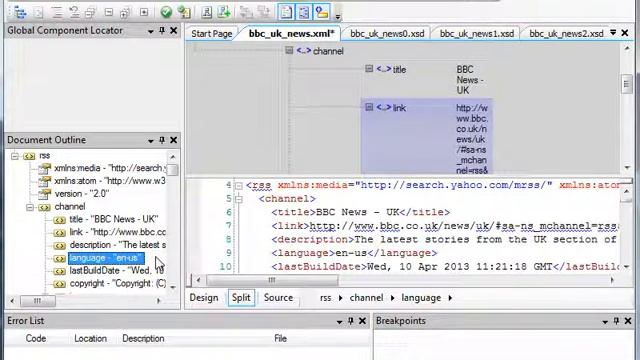Click the Document Outline horizontal scrollbar thumb
Viewport: 640px width, 360px height.
(38, 301)
